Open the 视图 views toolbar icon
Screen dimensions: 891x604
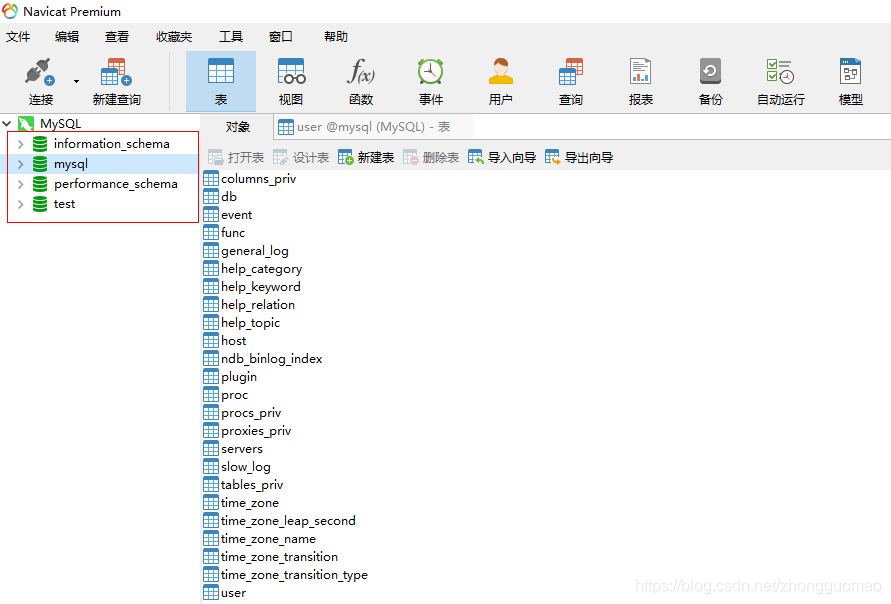291,72
